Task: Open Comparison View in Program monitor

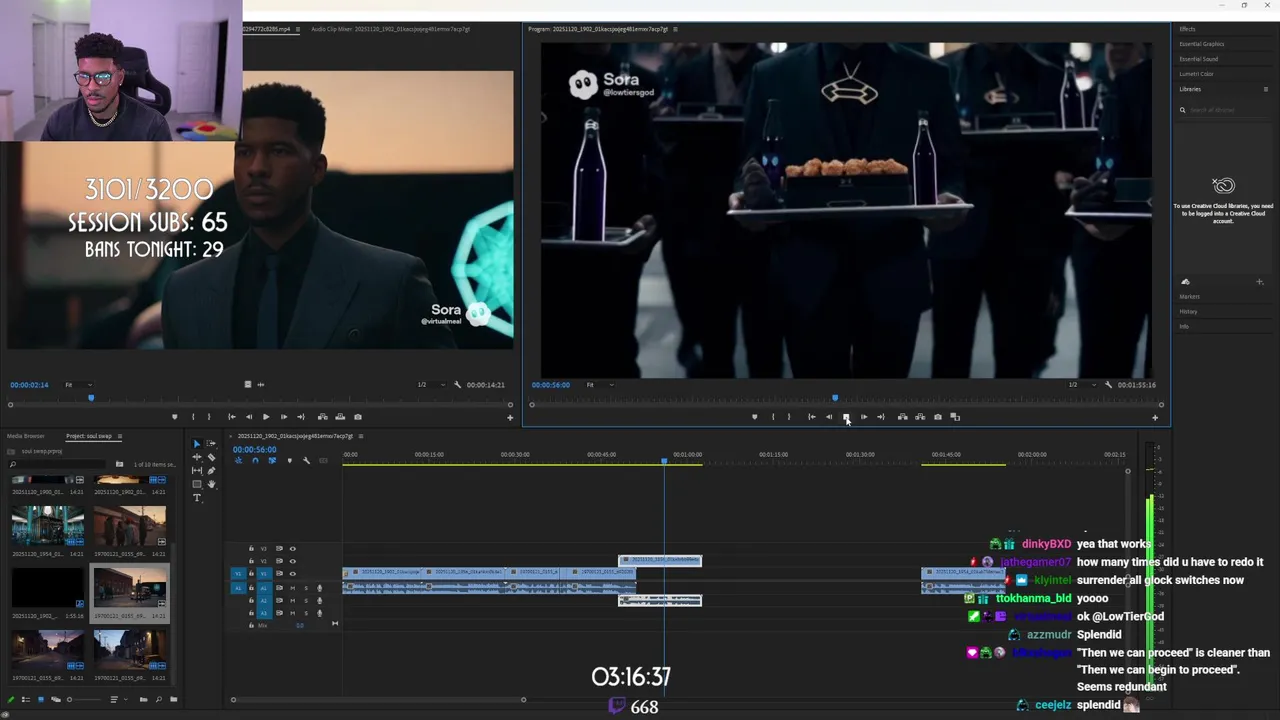Action: (x=955, y=417)
